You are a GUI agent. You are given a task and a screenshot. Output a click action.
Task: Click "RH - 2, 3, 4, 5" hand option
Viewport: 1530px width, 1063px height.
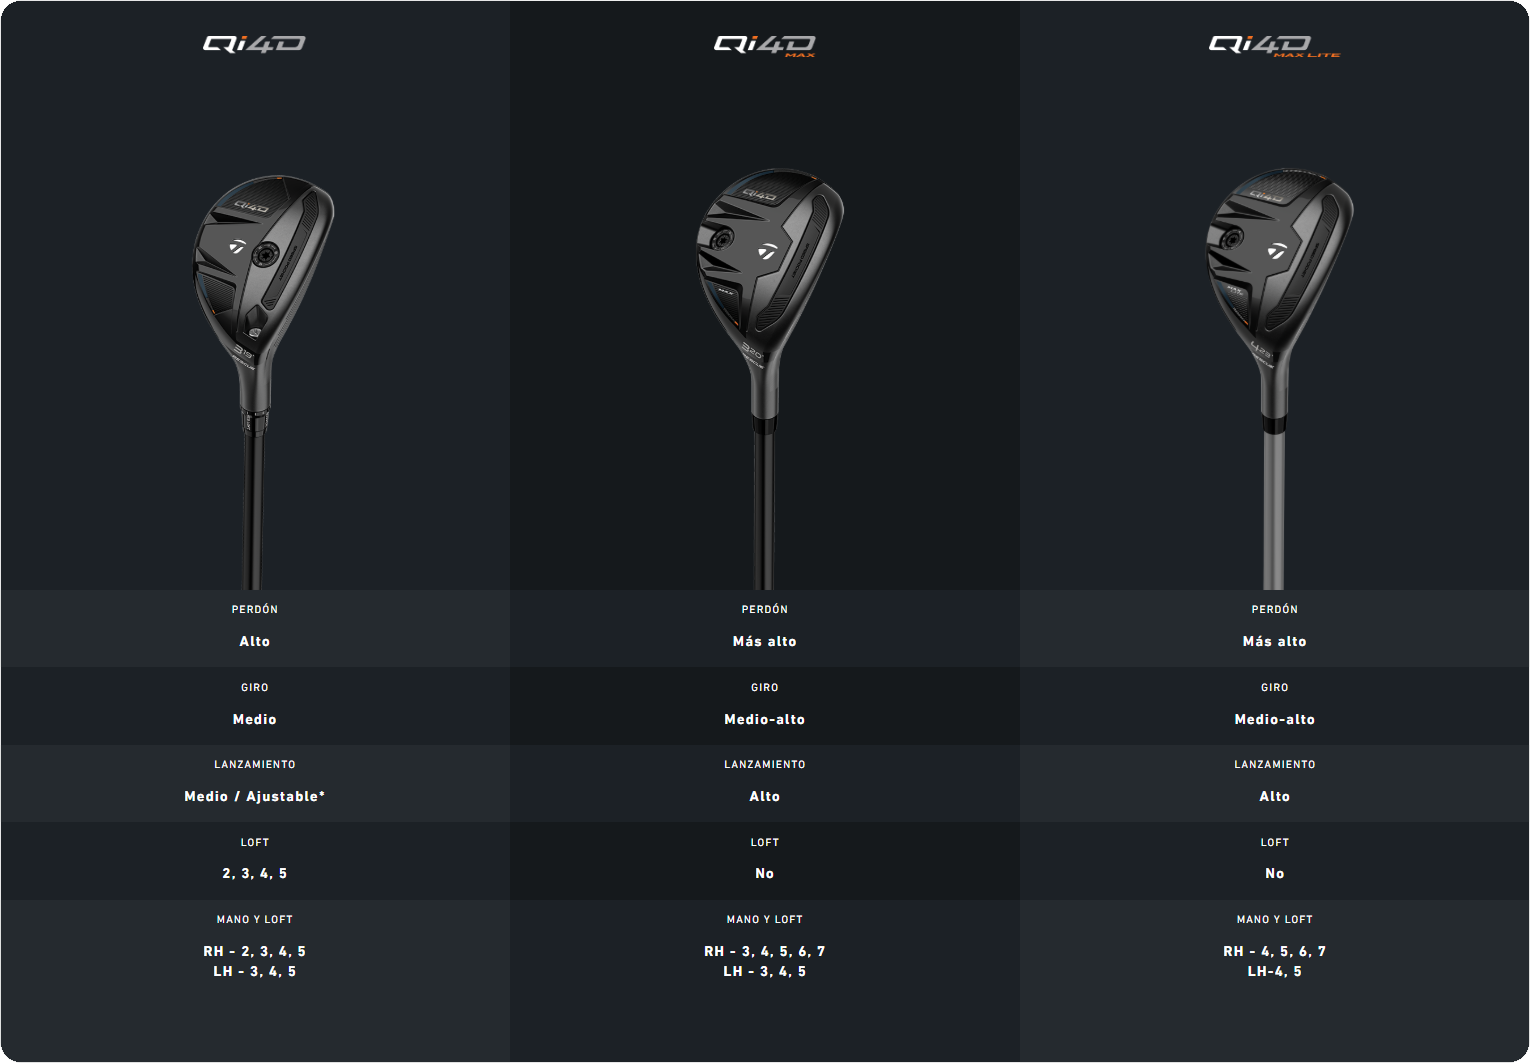tap(255, 951)
